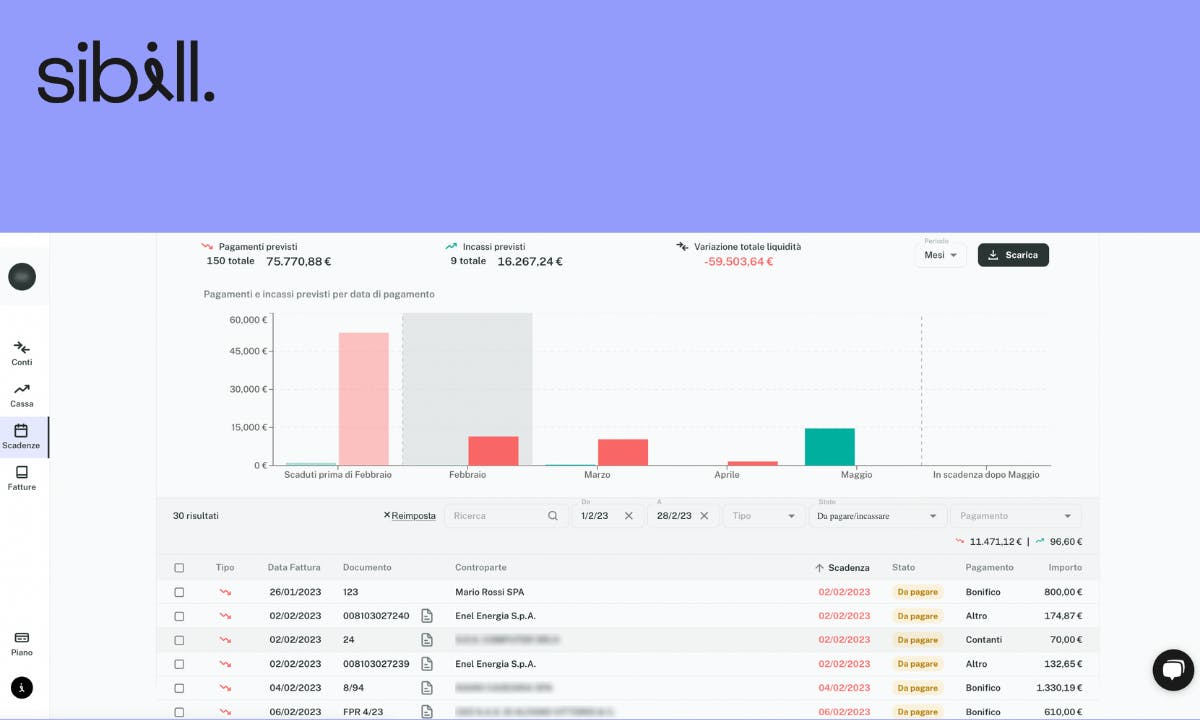Open the chat support bubble
The width and height of the screenshot is (1200, 720).
coord(1173,670)
